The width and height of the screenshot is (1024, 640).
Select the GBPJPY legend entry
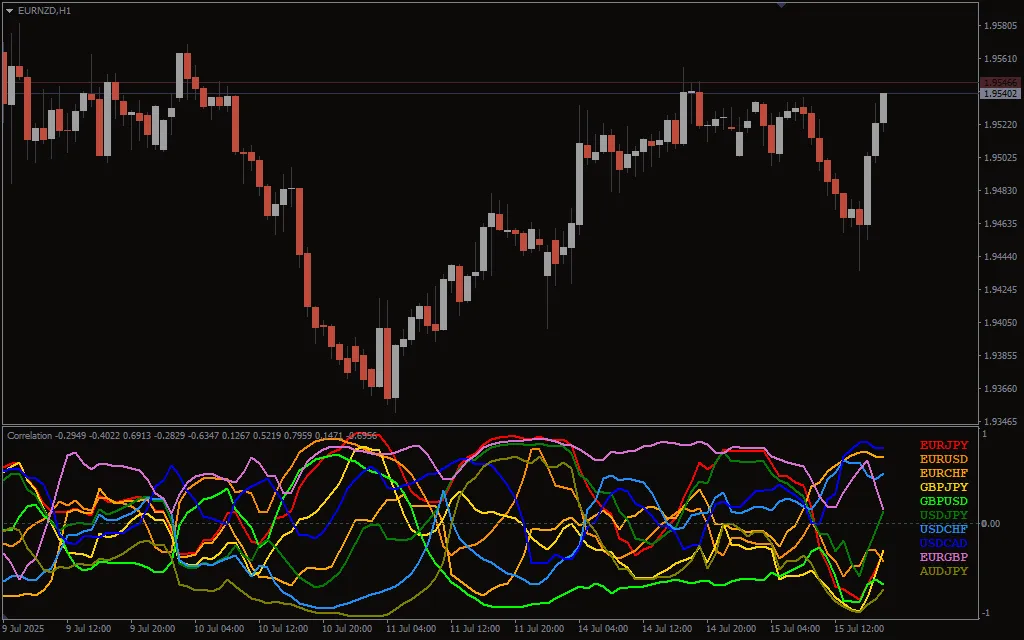click(943, 487)
